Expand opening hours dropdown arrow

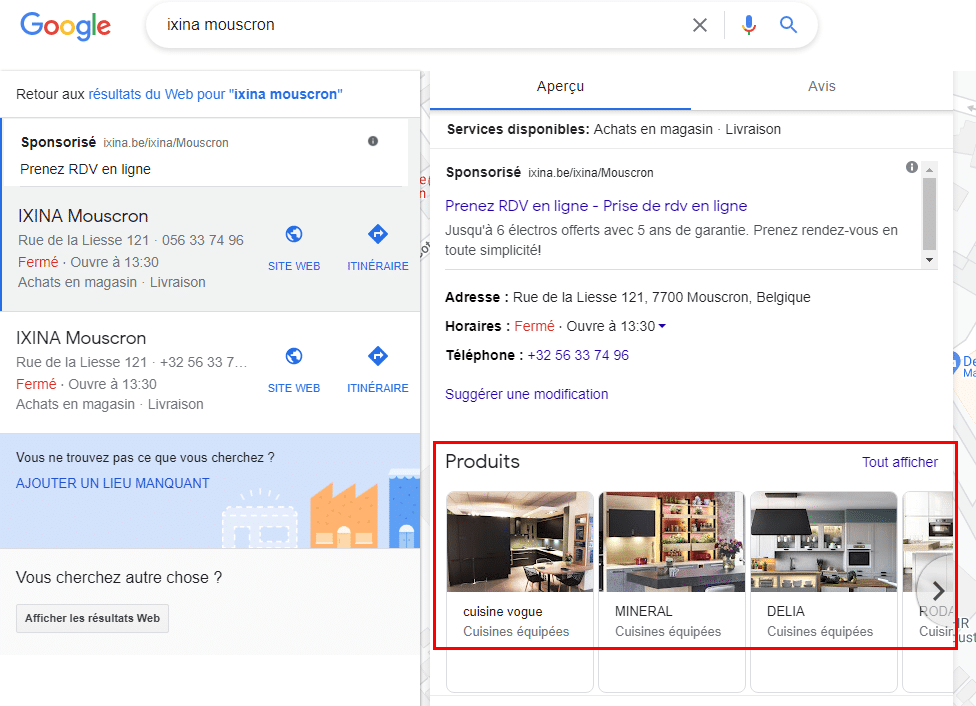[662, 327]
